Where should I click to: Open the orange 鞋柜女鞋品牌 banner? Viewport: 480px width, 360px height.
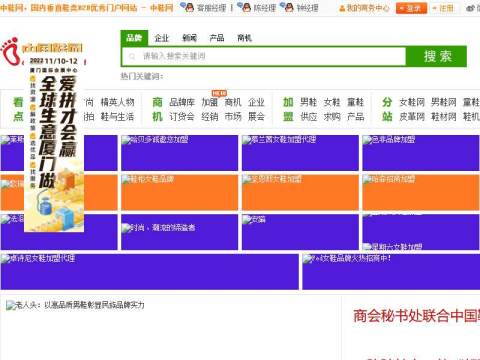tap(180, 193)
